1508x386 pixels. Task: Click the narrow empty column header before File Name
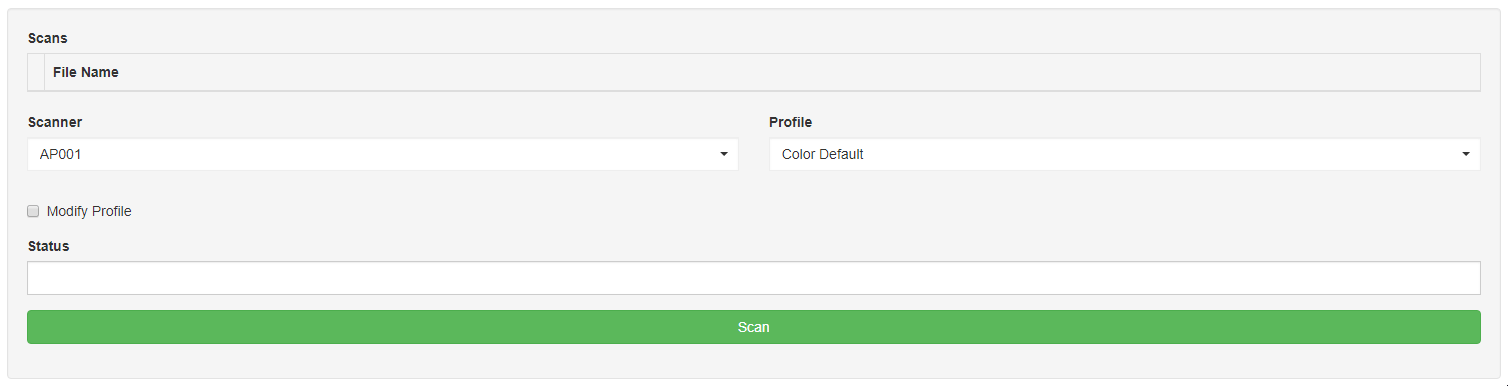(36, 72)
